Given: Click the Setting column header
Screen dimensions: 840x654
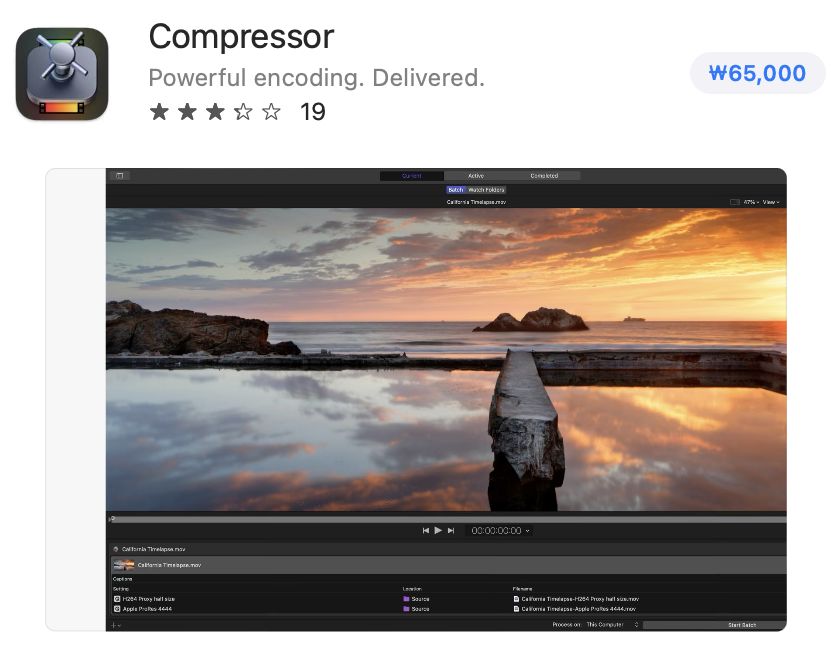Looking at the screenshot, I should pyautogui.click(x=121, y=589).
